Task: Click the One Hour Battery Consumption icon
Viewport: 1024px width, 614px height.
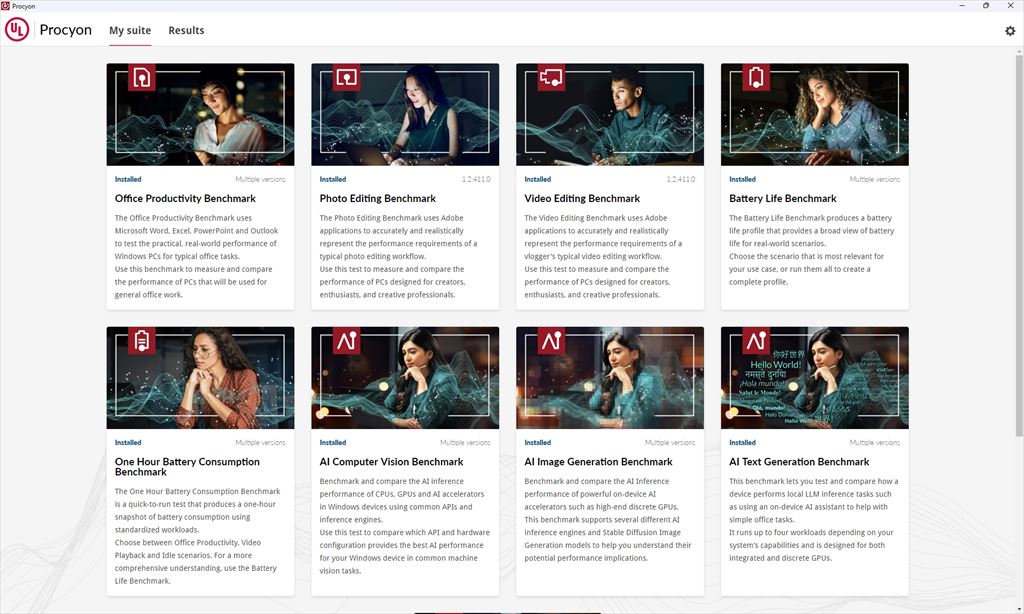Action: pyautogui.click(x=142, y=340)
